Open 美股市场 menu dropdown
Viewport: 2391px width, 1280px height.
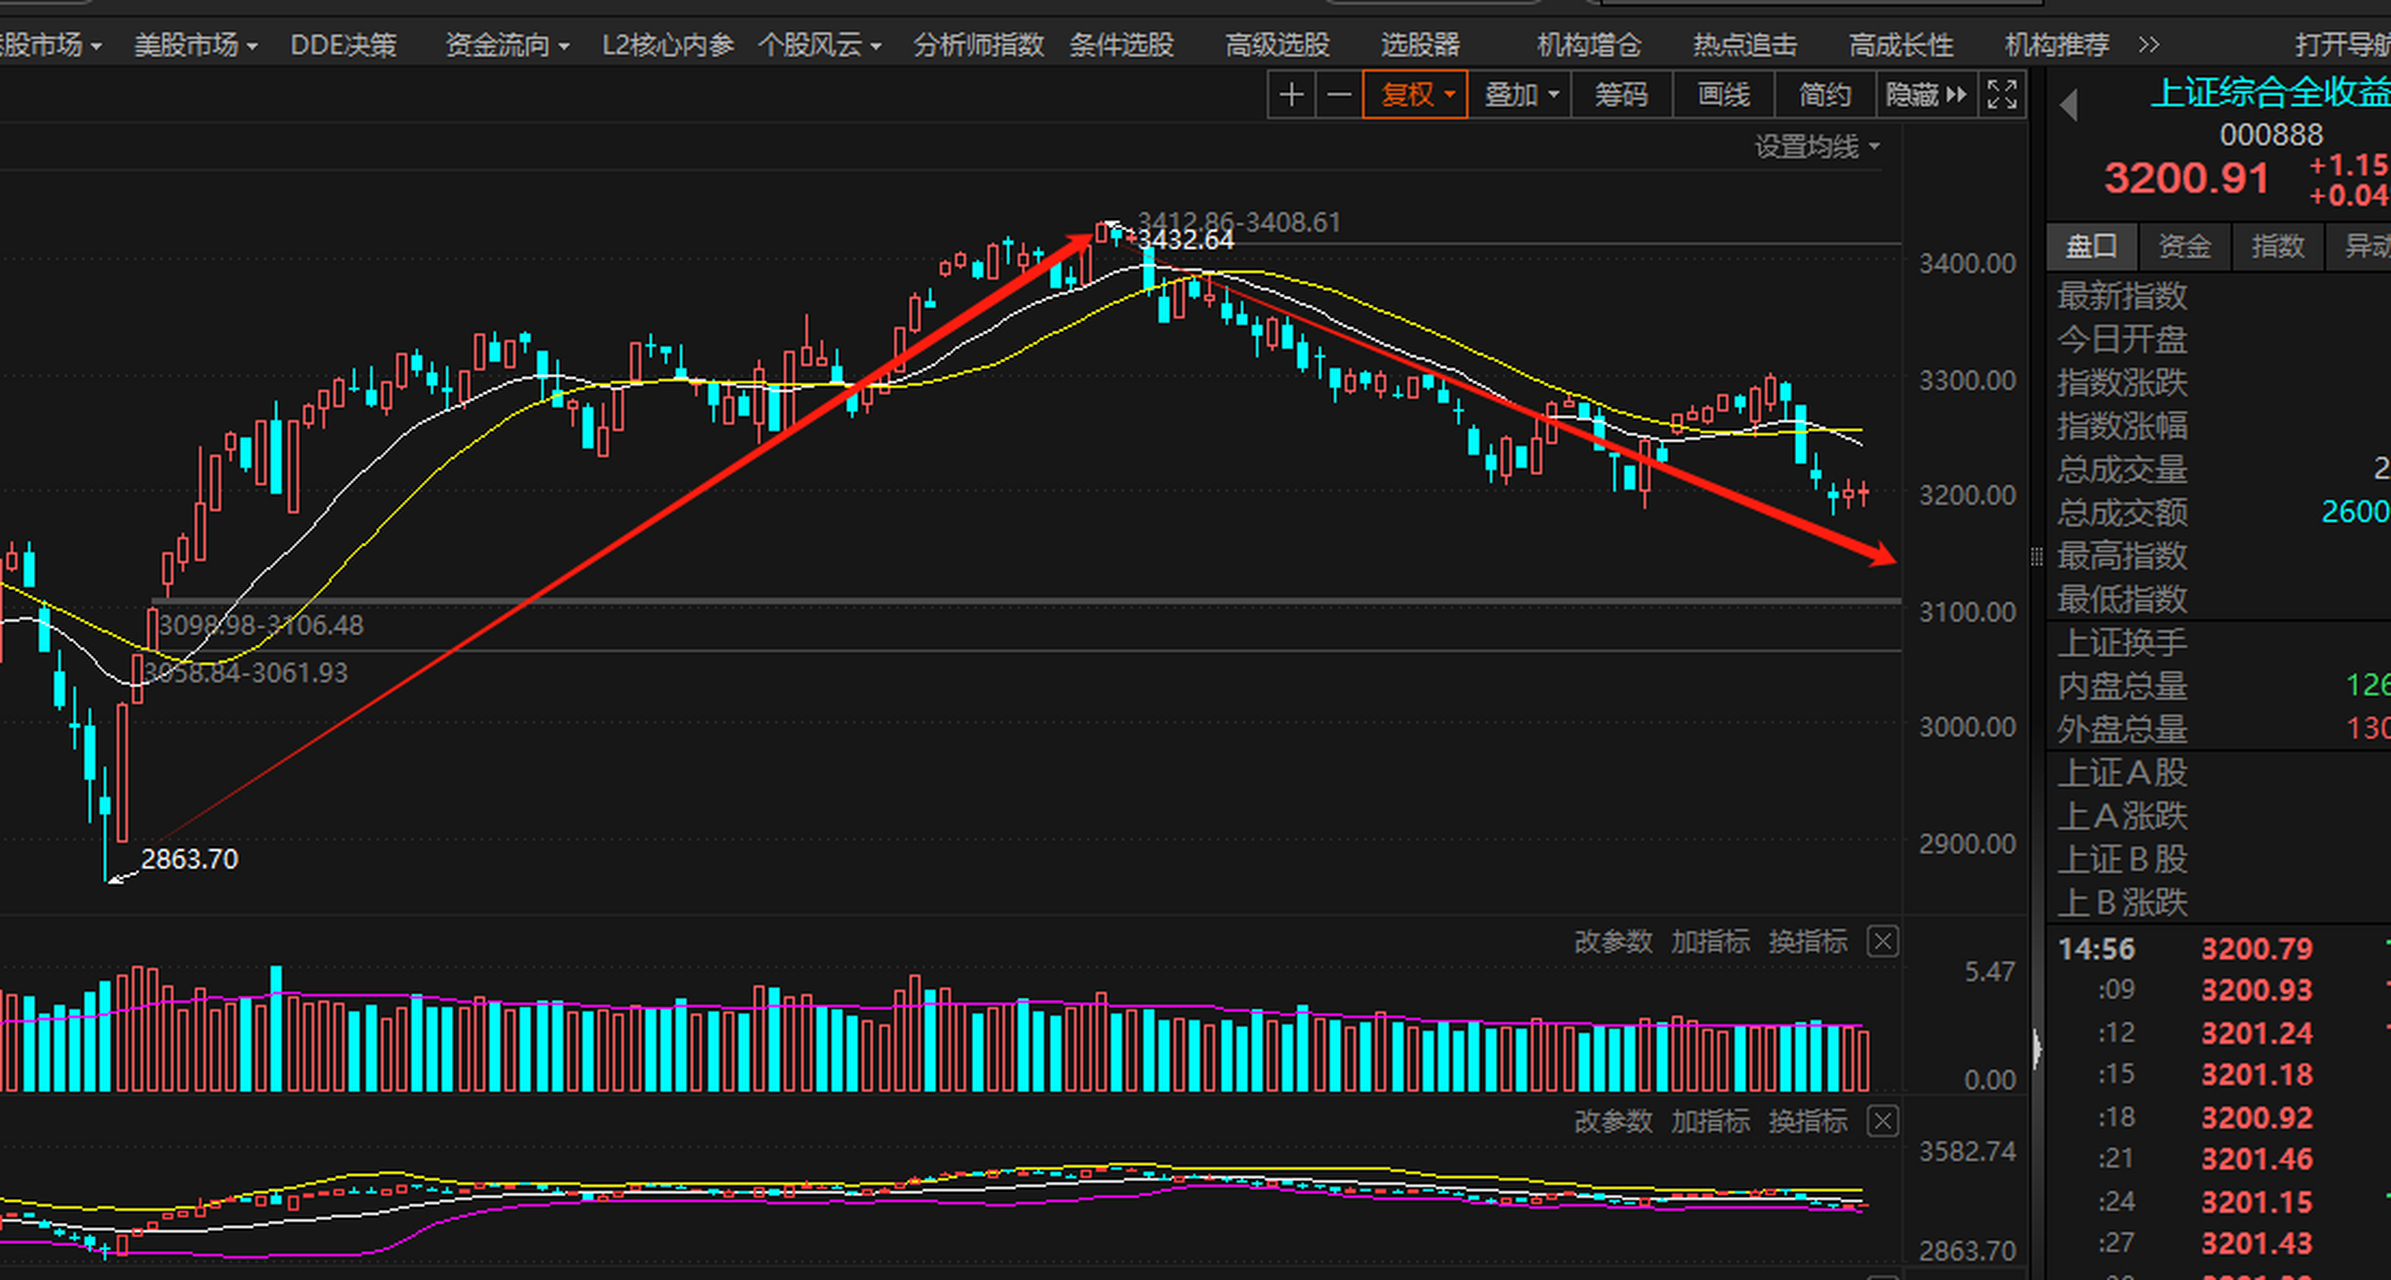point(196,45)
